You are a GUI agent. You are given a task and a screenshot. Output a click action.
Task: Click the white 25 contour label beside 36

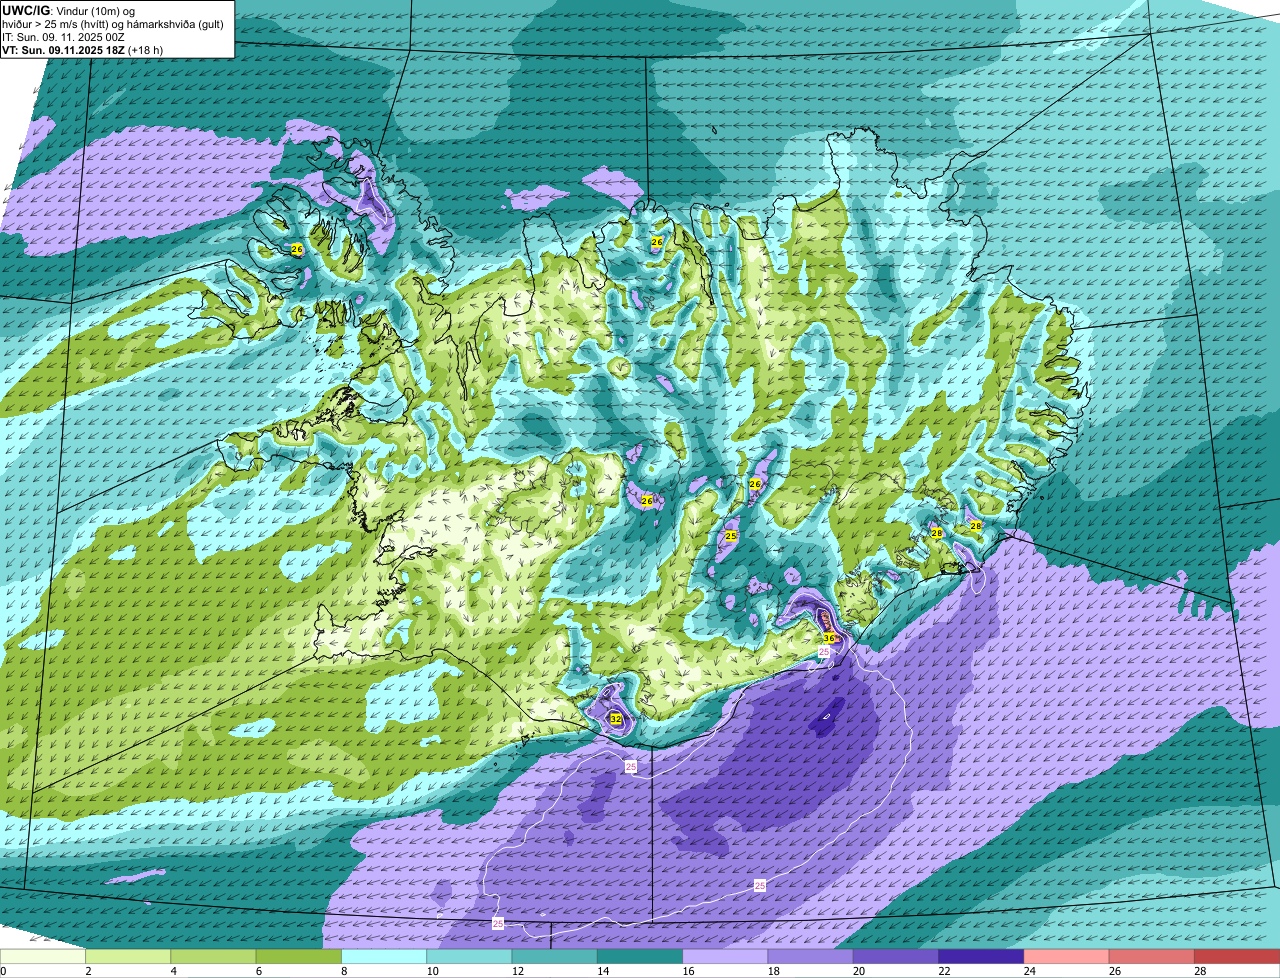point(824,652)
